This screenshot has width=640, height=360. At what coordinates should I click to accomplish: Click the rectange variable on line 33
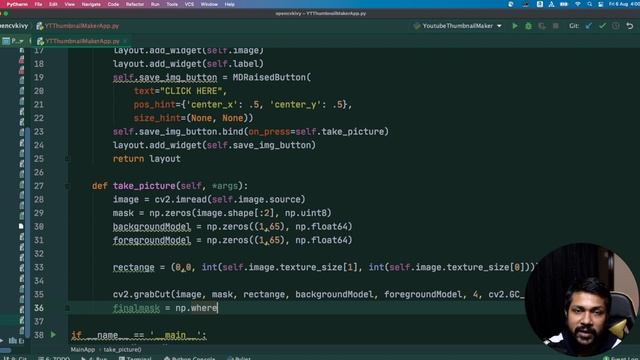(x=133, y=267)
